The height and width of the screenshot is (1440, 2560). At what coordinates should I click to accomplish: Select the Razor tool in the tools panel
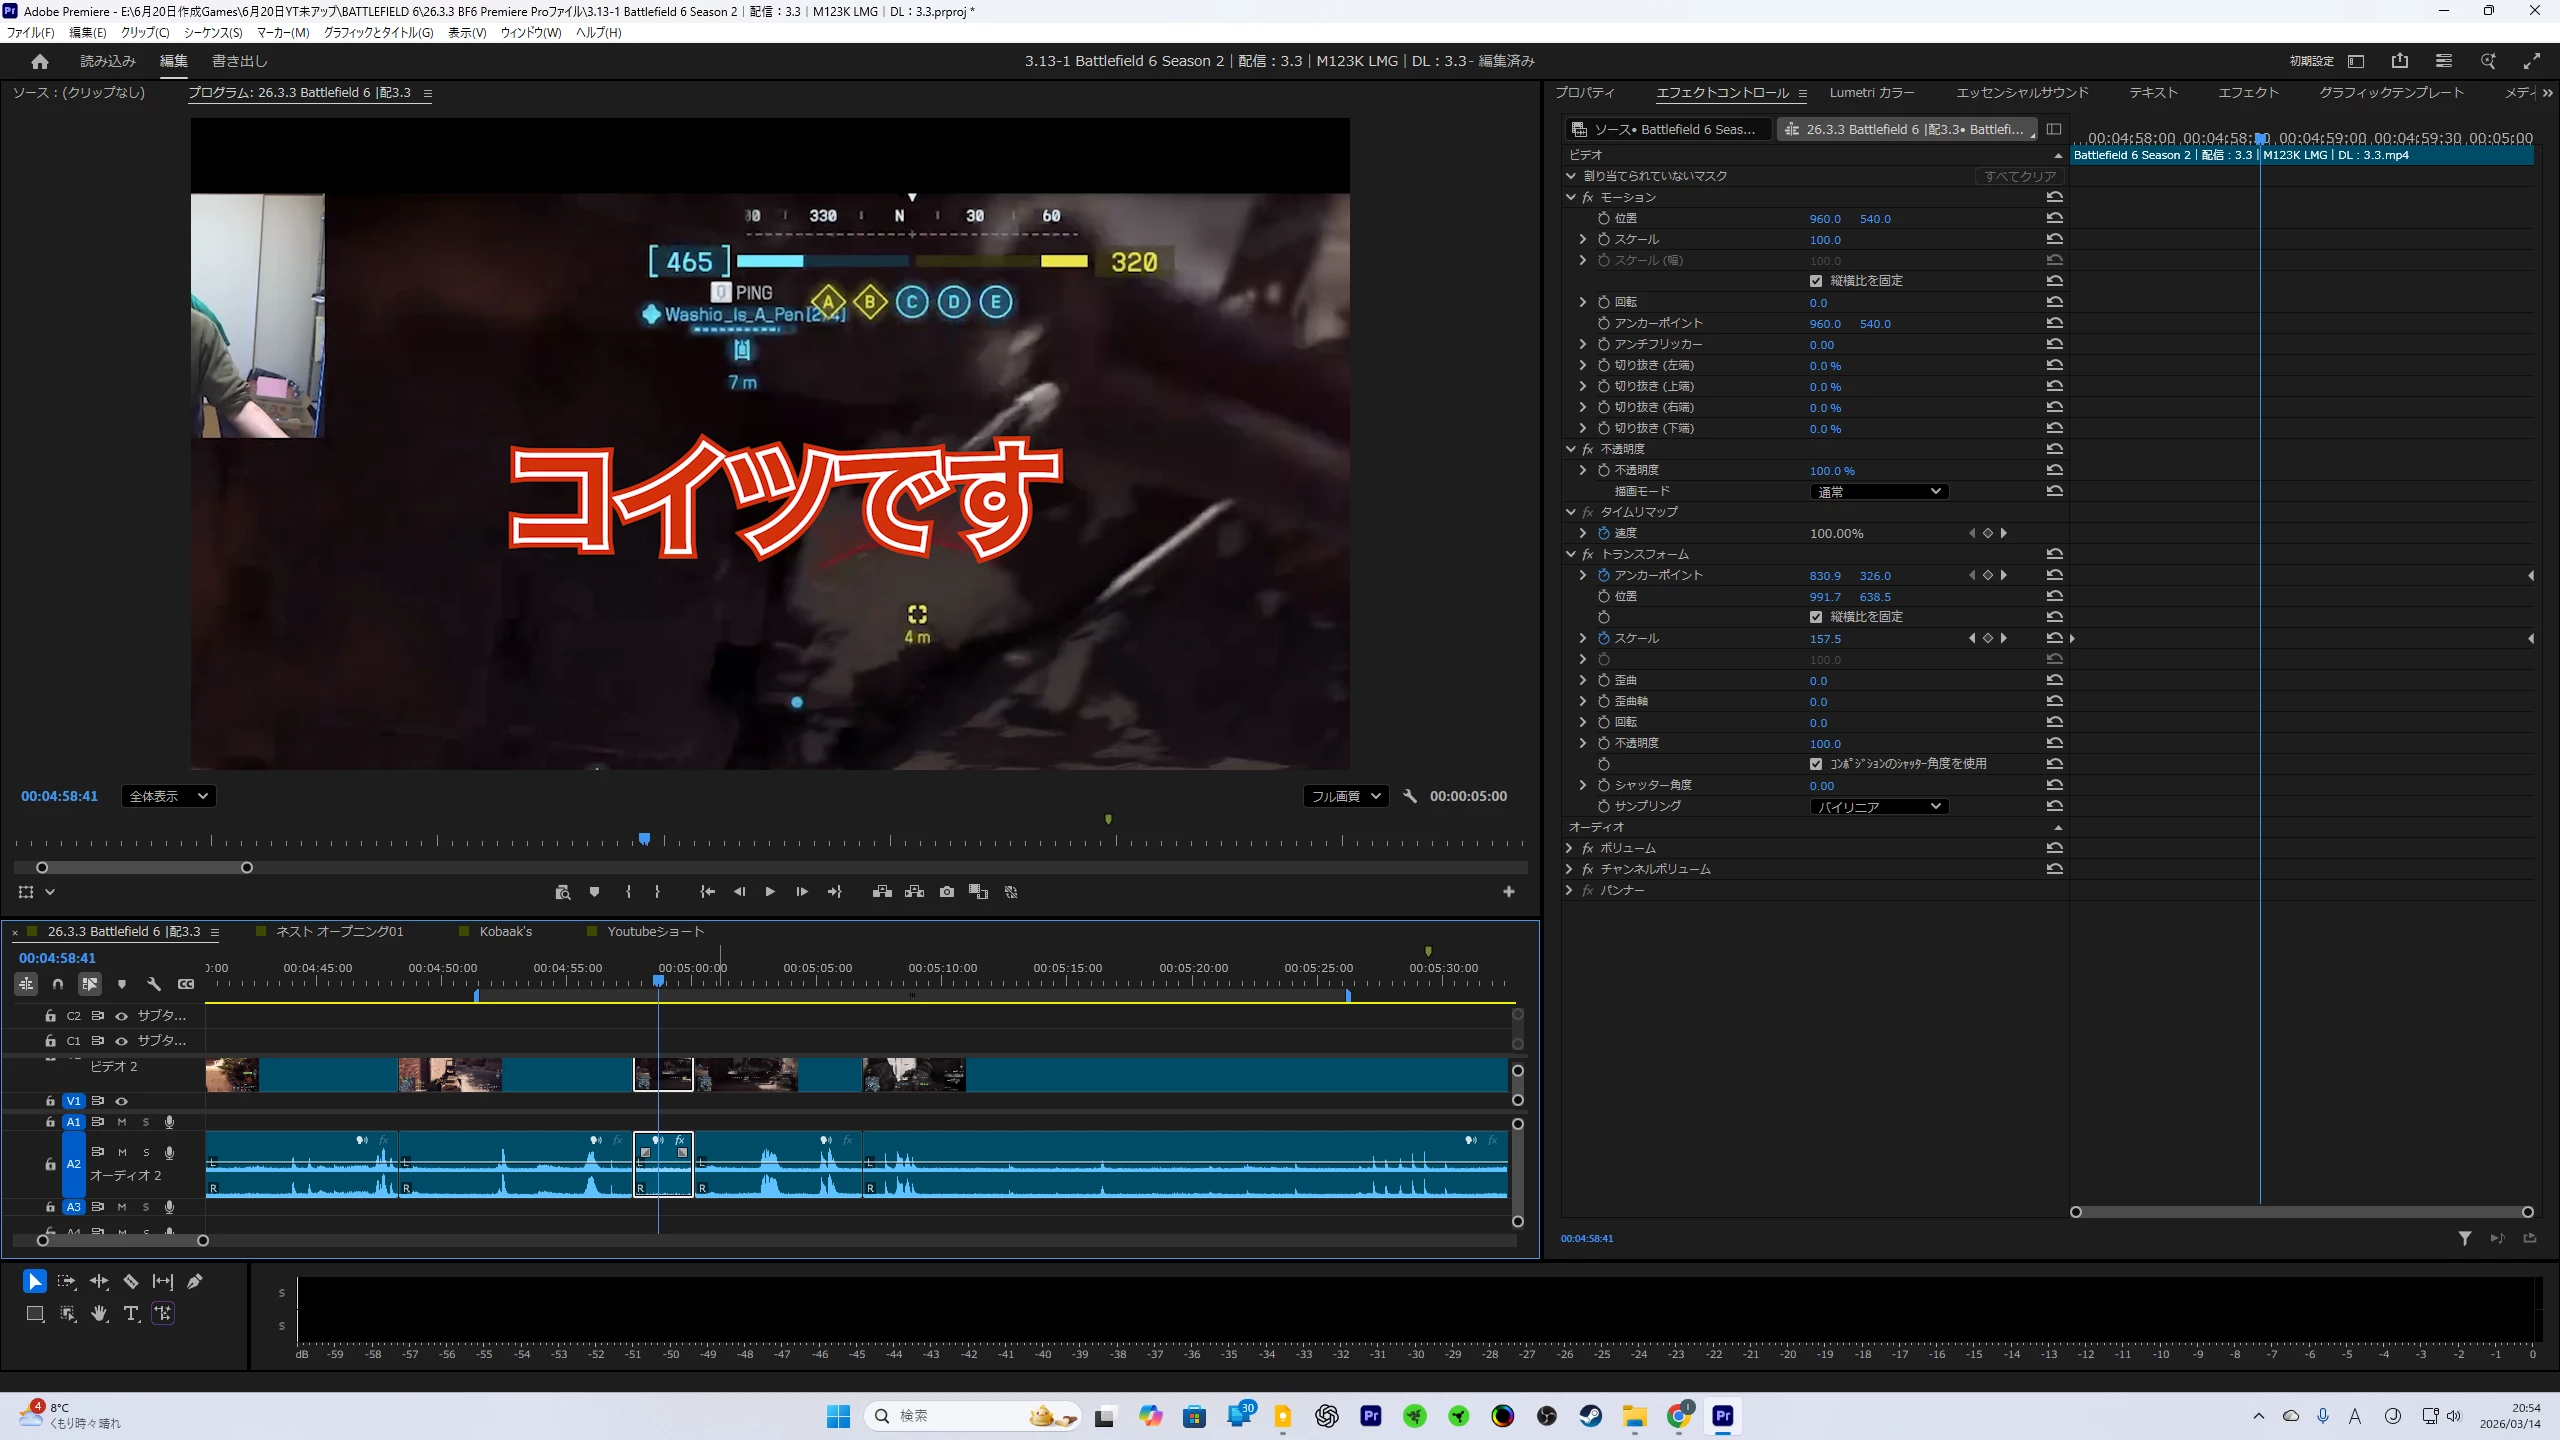click(x=131, y=1281)
